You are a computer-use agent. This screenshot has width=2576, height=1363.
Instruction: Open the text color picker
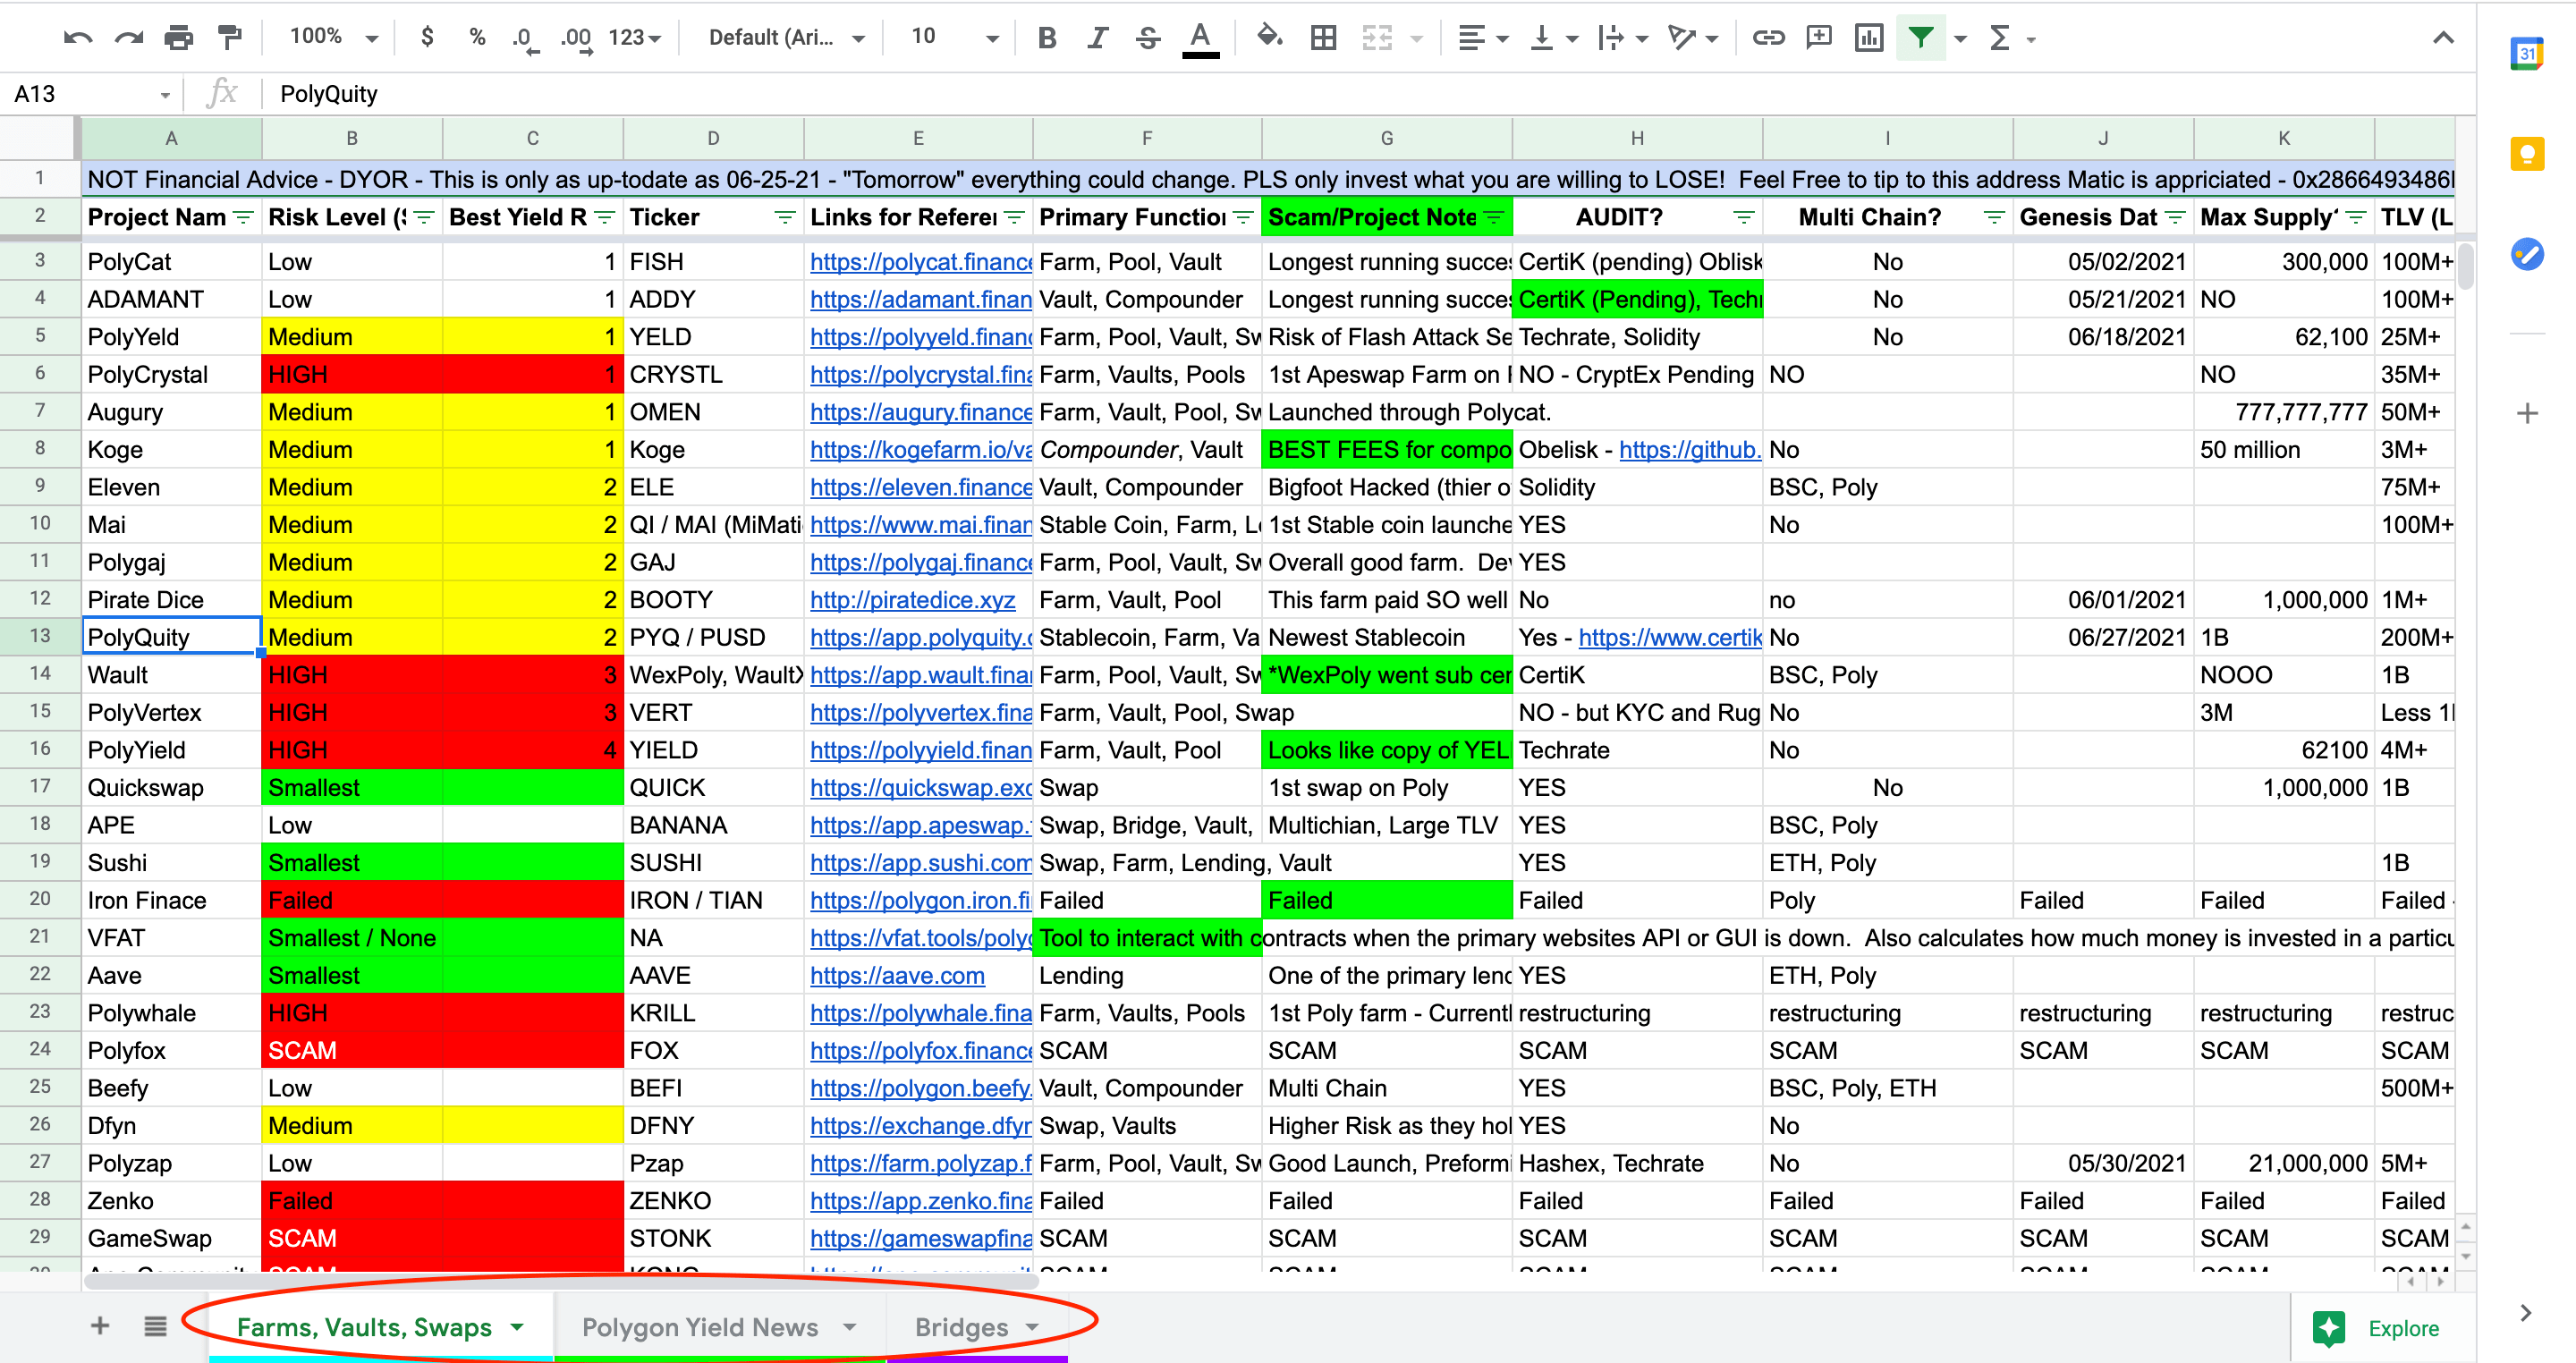(x=1200, y=37)
